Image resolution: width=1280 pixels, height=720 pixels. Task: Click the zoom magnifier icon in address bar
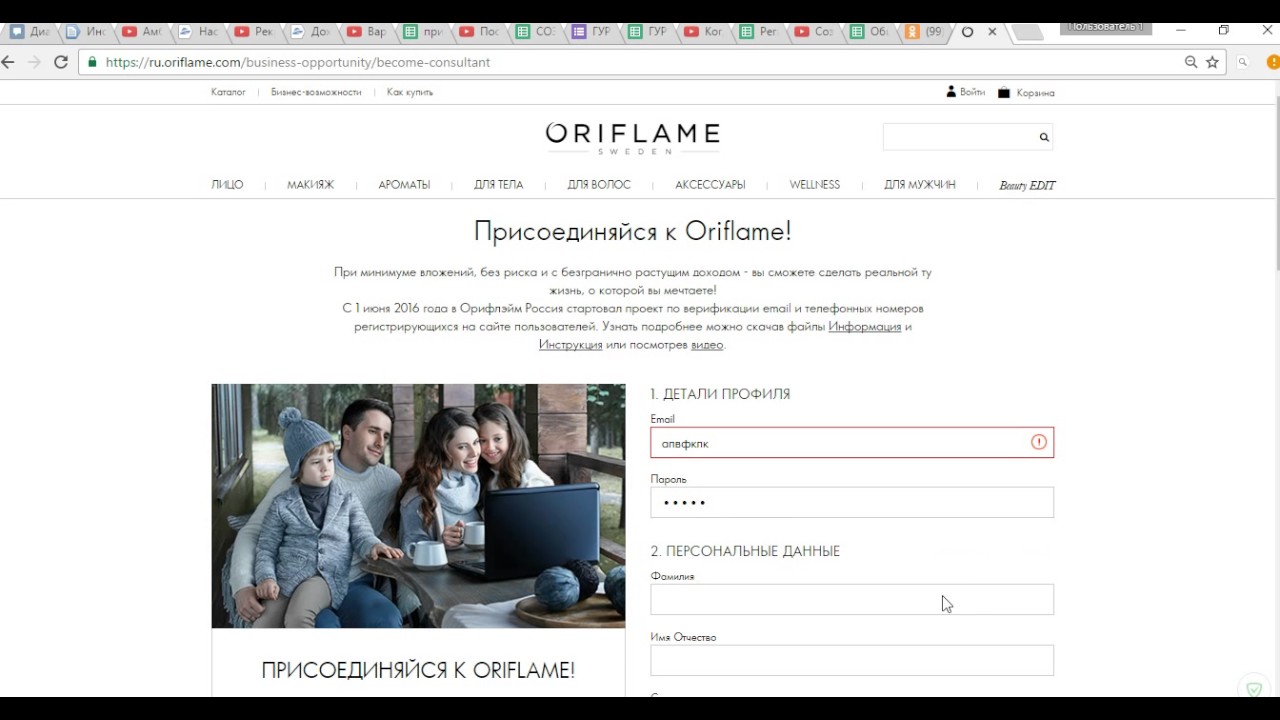[x=1191, y=62]
